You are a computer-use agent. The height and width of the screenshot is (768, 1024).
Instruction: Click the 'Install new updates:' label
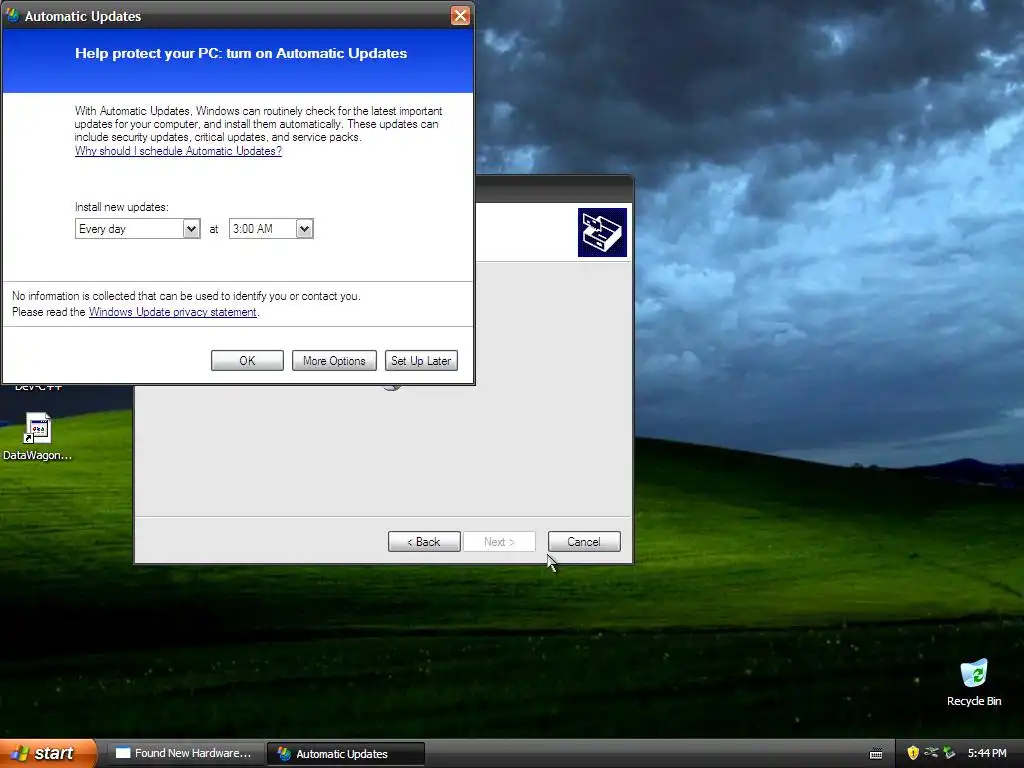click(x=121, y=207)
